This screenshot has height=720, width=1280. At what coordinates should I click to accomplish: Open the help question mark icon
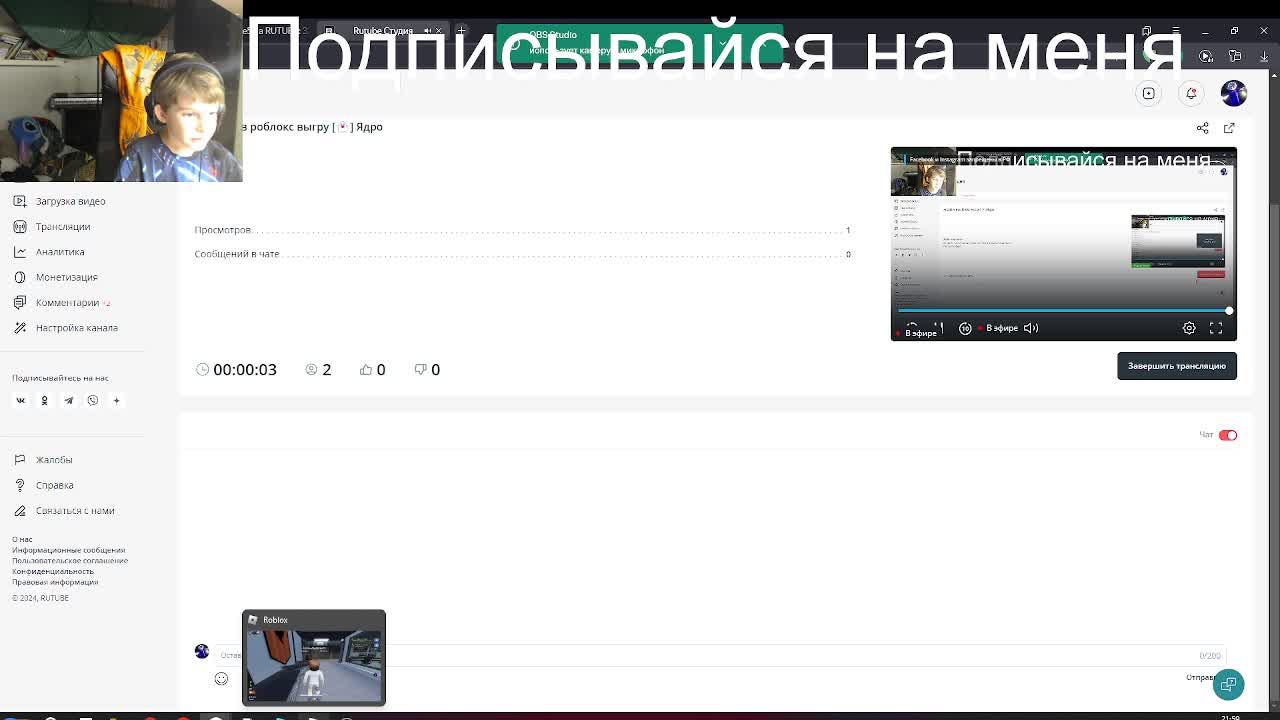pos(20,485)
